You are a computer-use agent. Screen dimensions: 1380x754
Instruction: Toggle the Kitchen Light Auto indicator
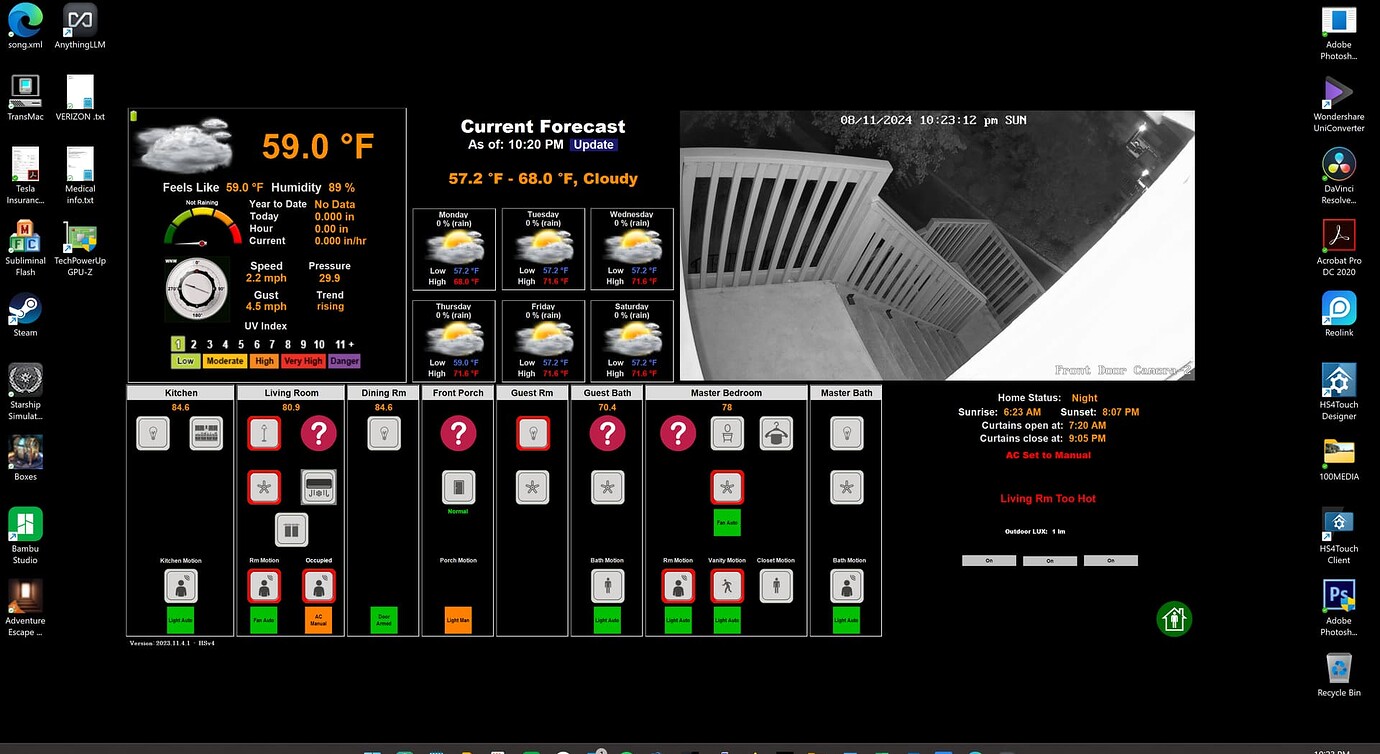click(181, 620)
